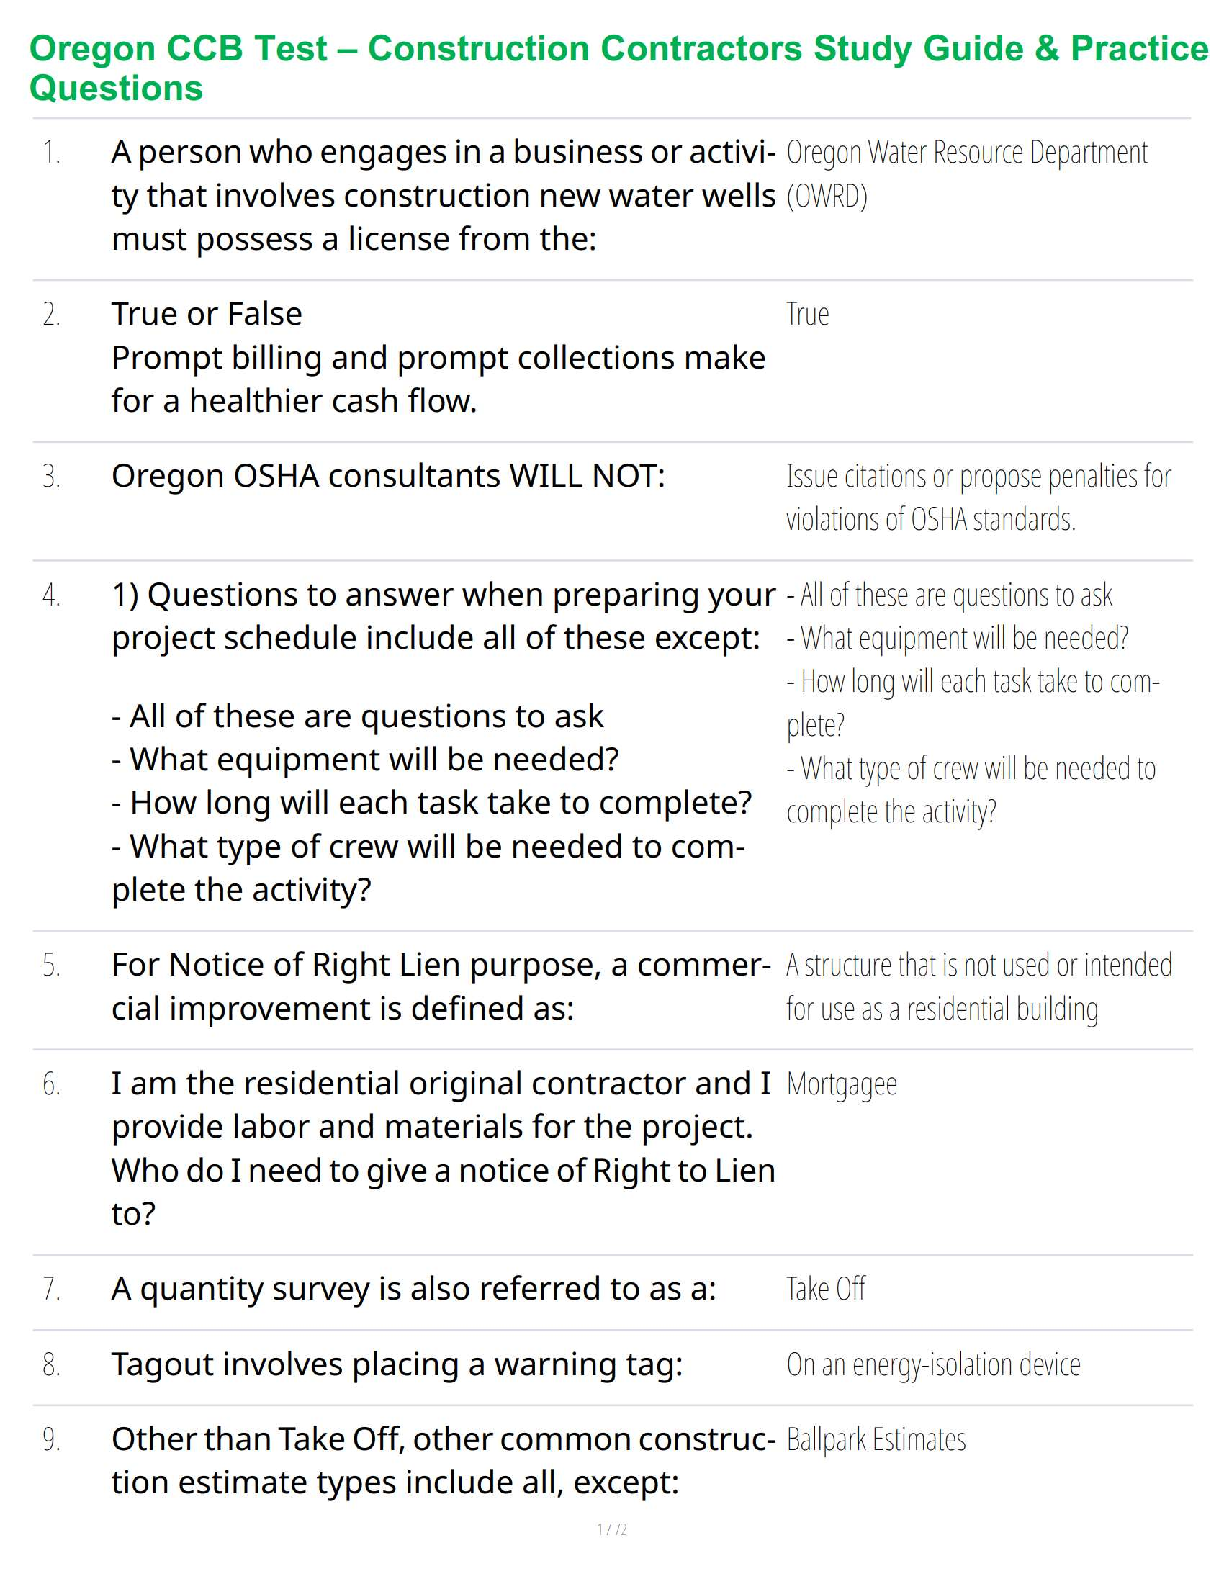The width and height of the screenshot is (1224, 1584).
Task: Click the 'Tagout involves placing a warning tag' question
Action: 397,1365
